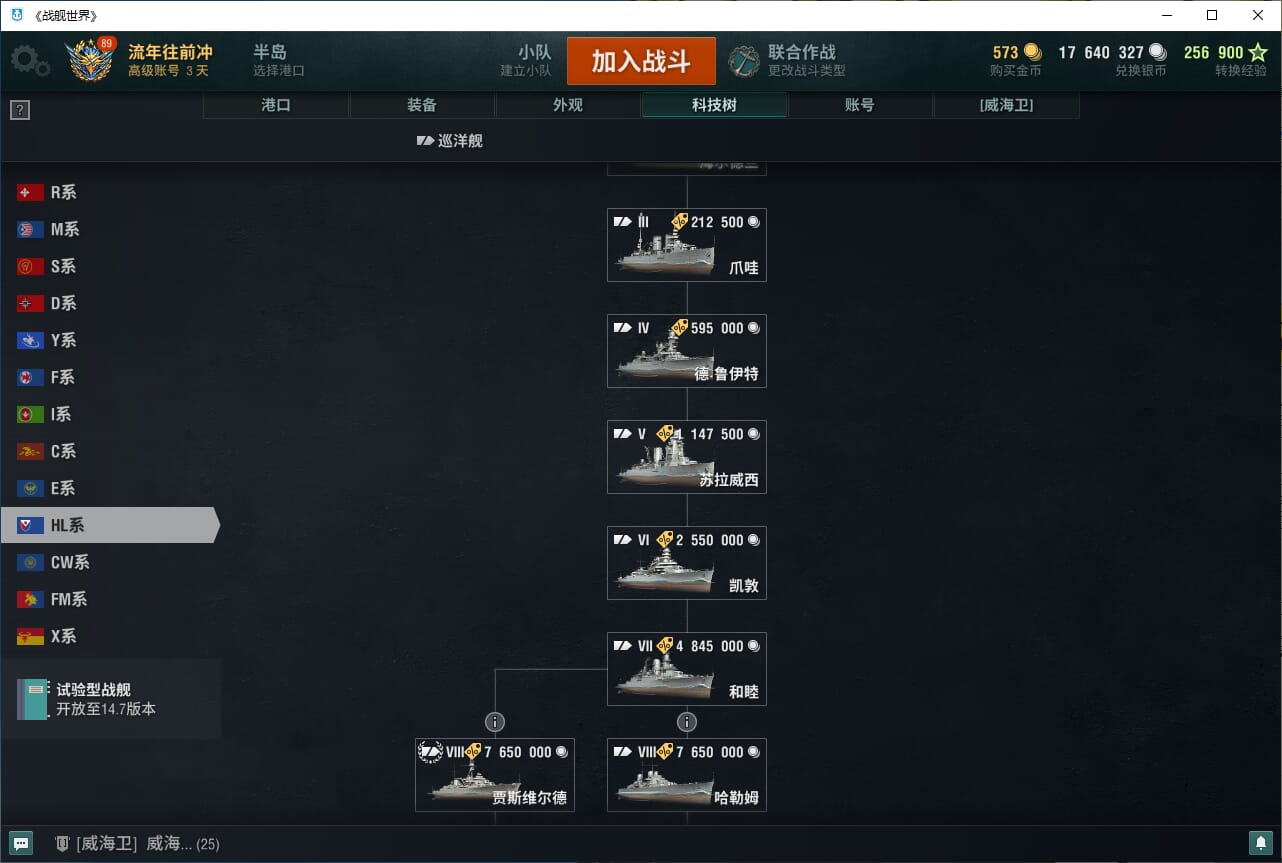Select the HL系 nation in sidebar
The image size is (1282, 863).
point(109,525)
